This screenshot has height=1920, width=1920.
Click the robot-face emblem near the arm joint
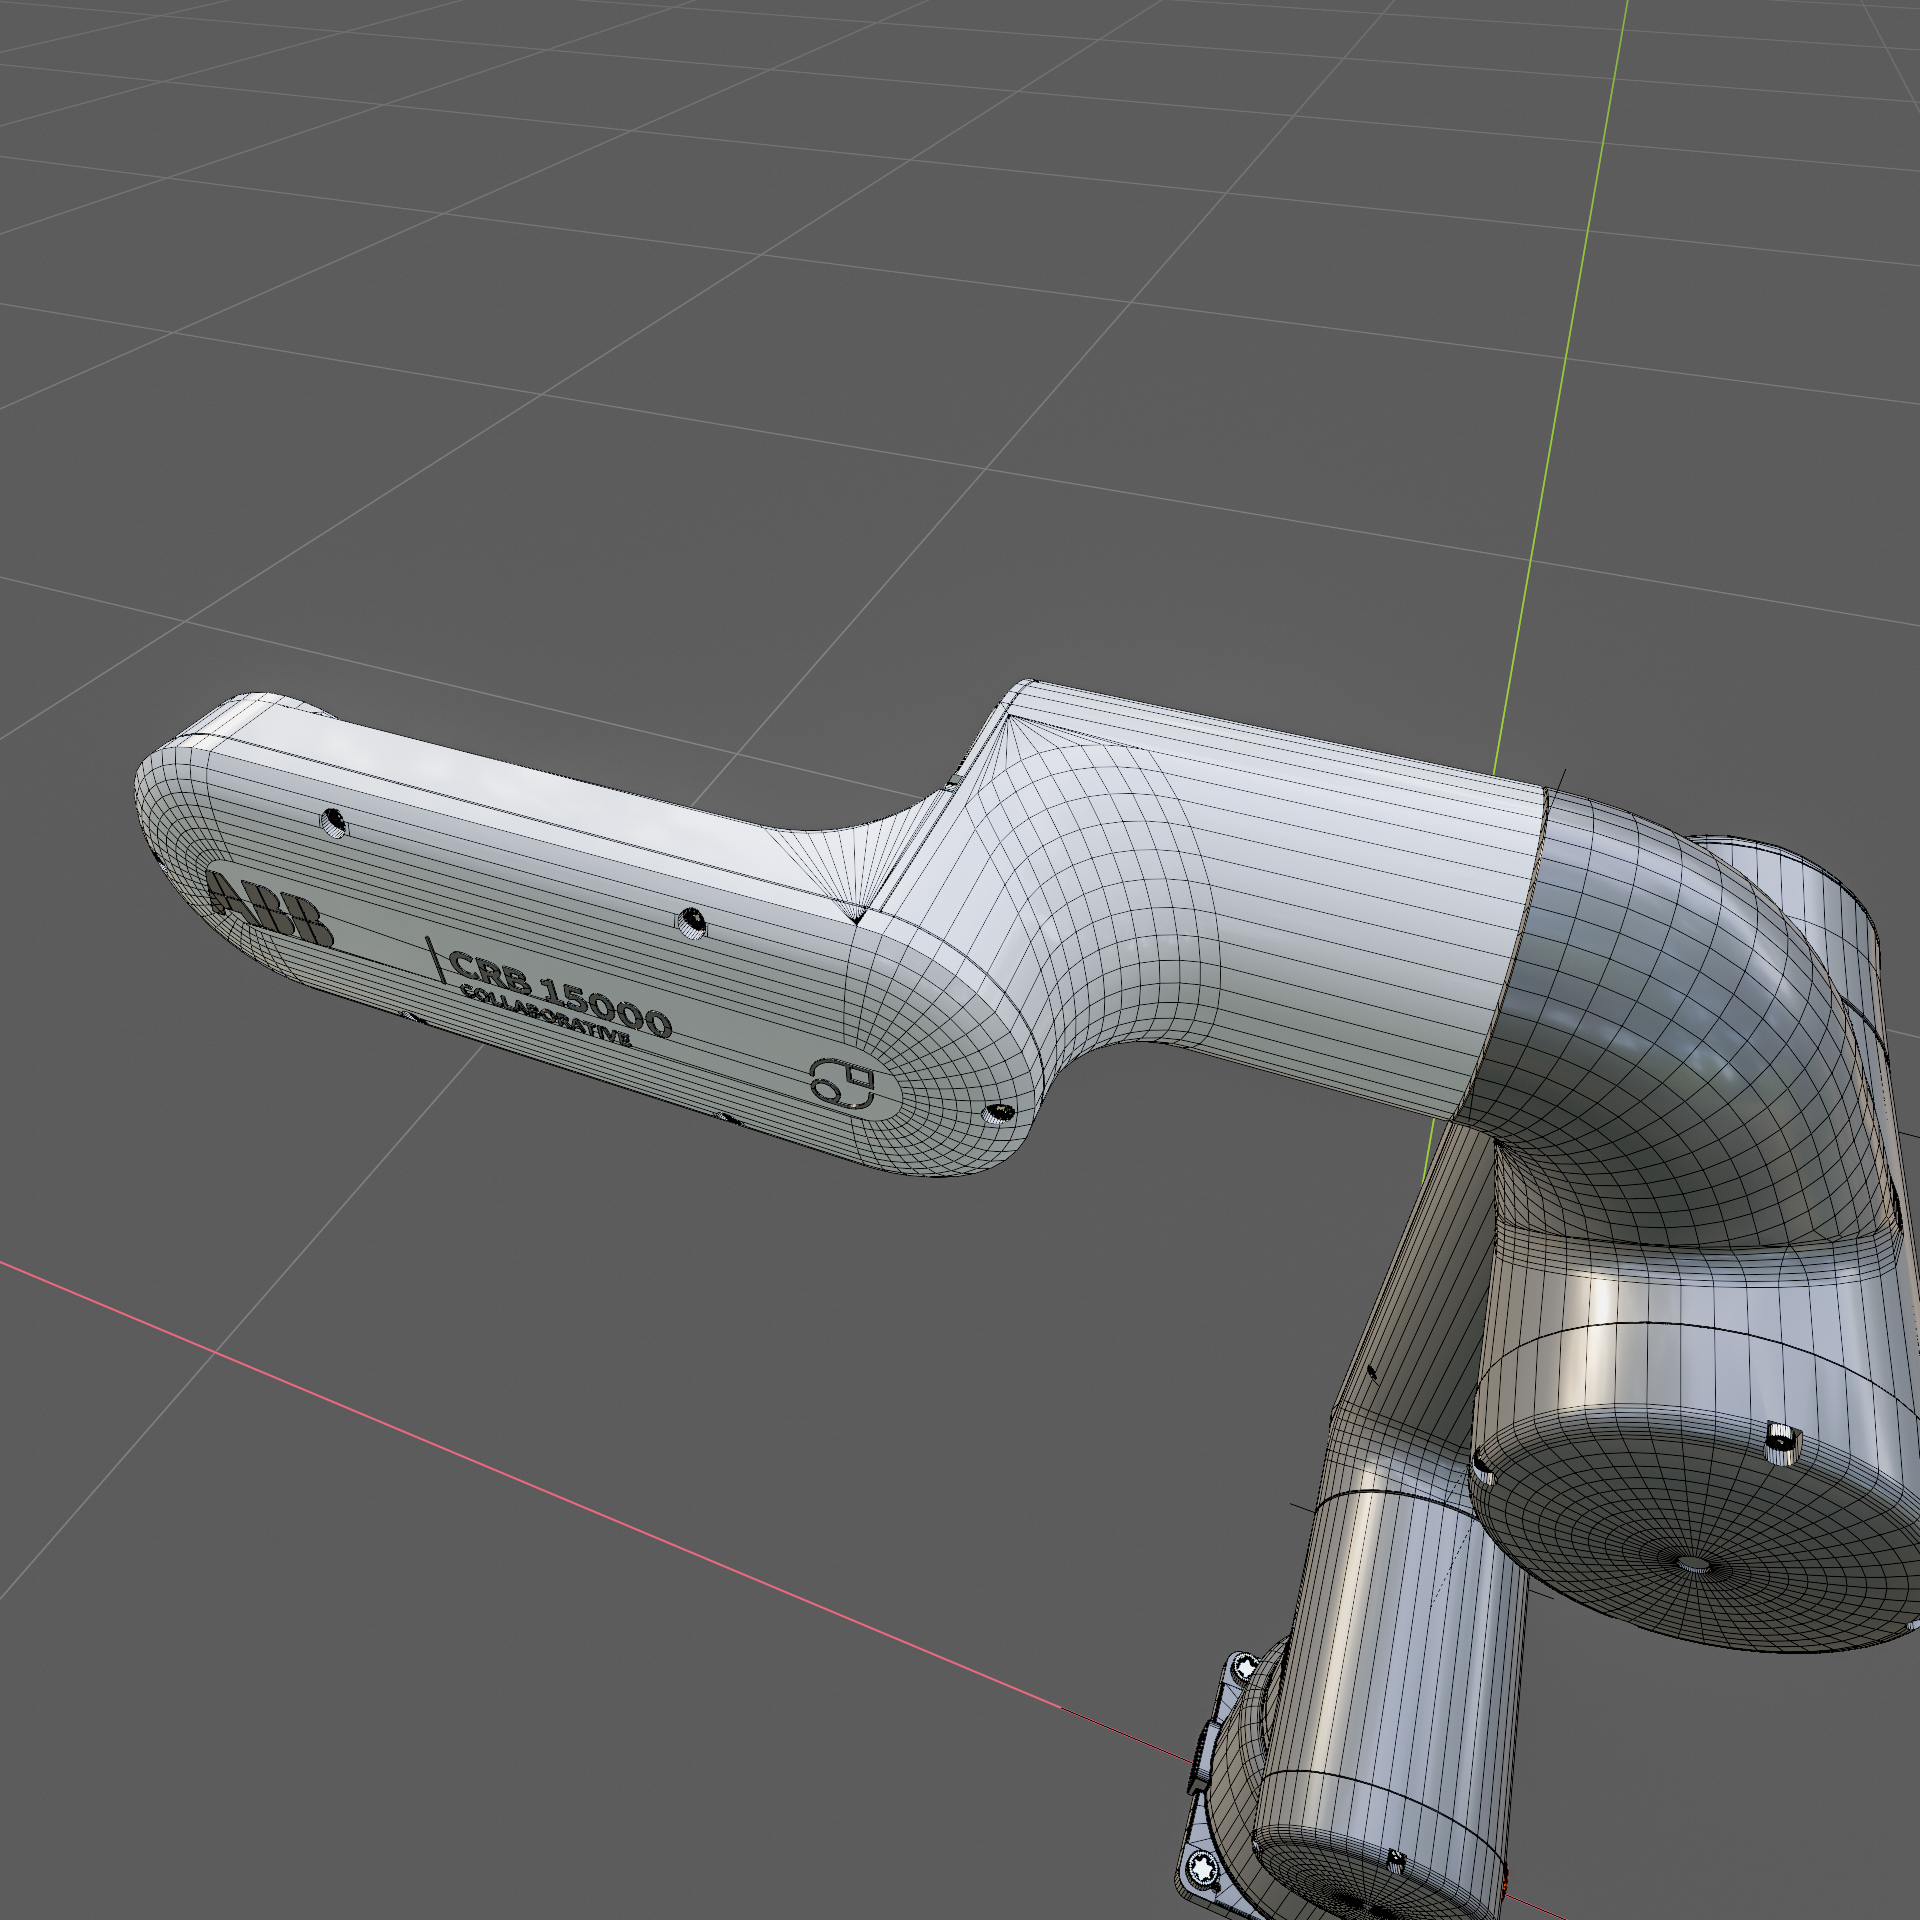(841, 1083)
